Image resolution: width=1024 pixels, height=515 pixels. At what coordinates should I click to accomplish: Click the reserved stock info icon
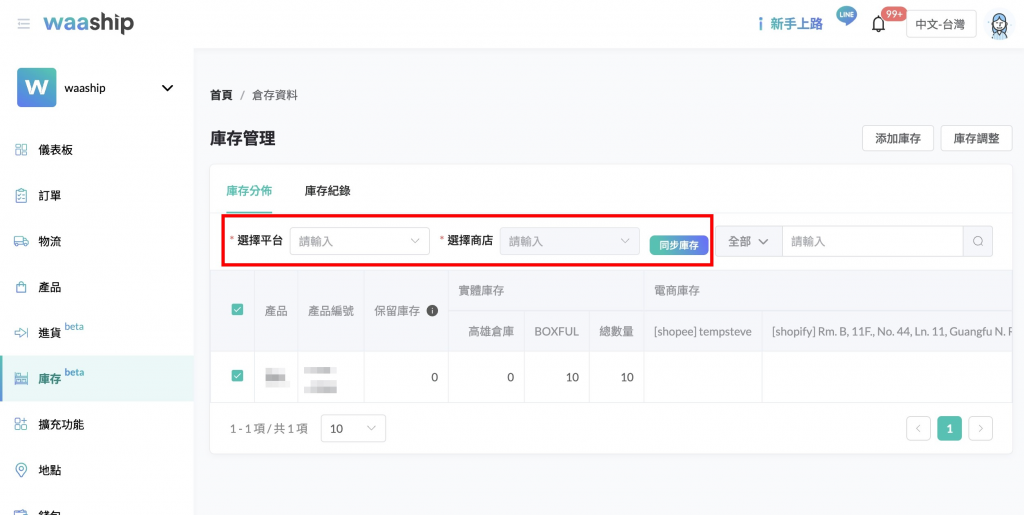coord(433,311)
